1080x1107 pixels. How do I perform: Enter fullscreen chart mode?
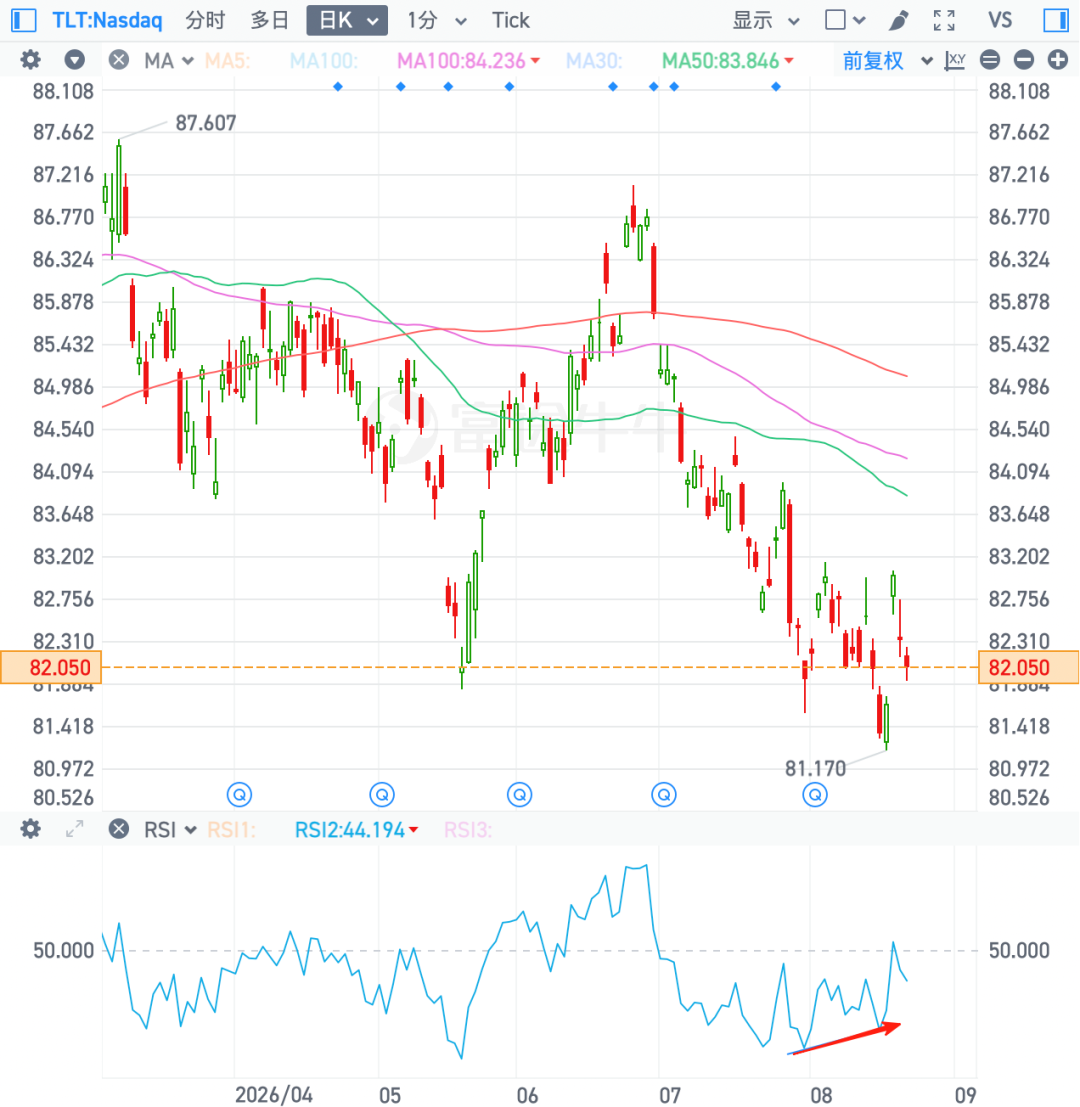pos(944,20)
